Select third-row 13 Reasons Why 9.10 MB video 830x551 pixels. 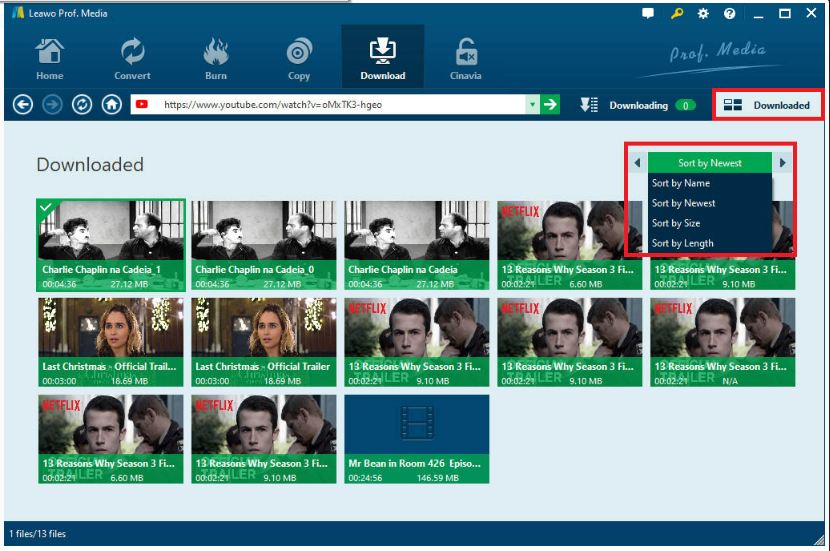point(264,439)
